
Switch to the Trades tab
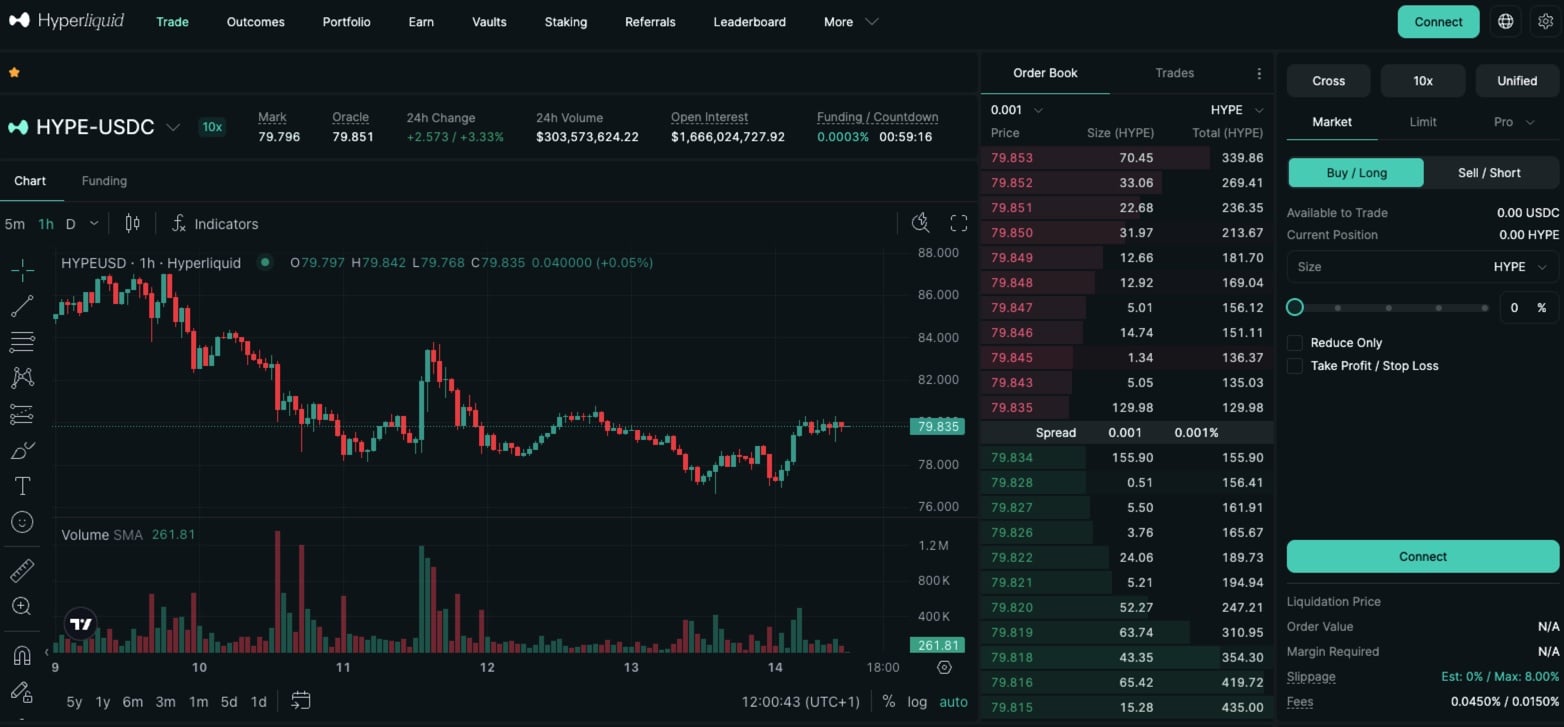coord(1174,73)
